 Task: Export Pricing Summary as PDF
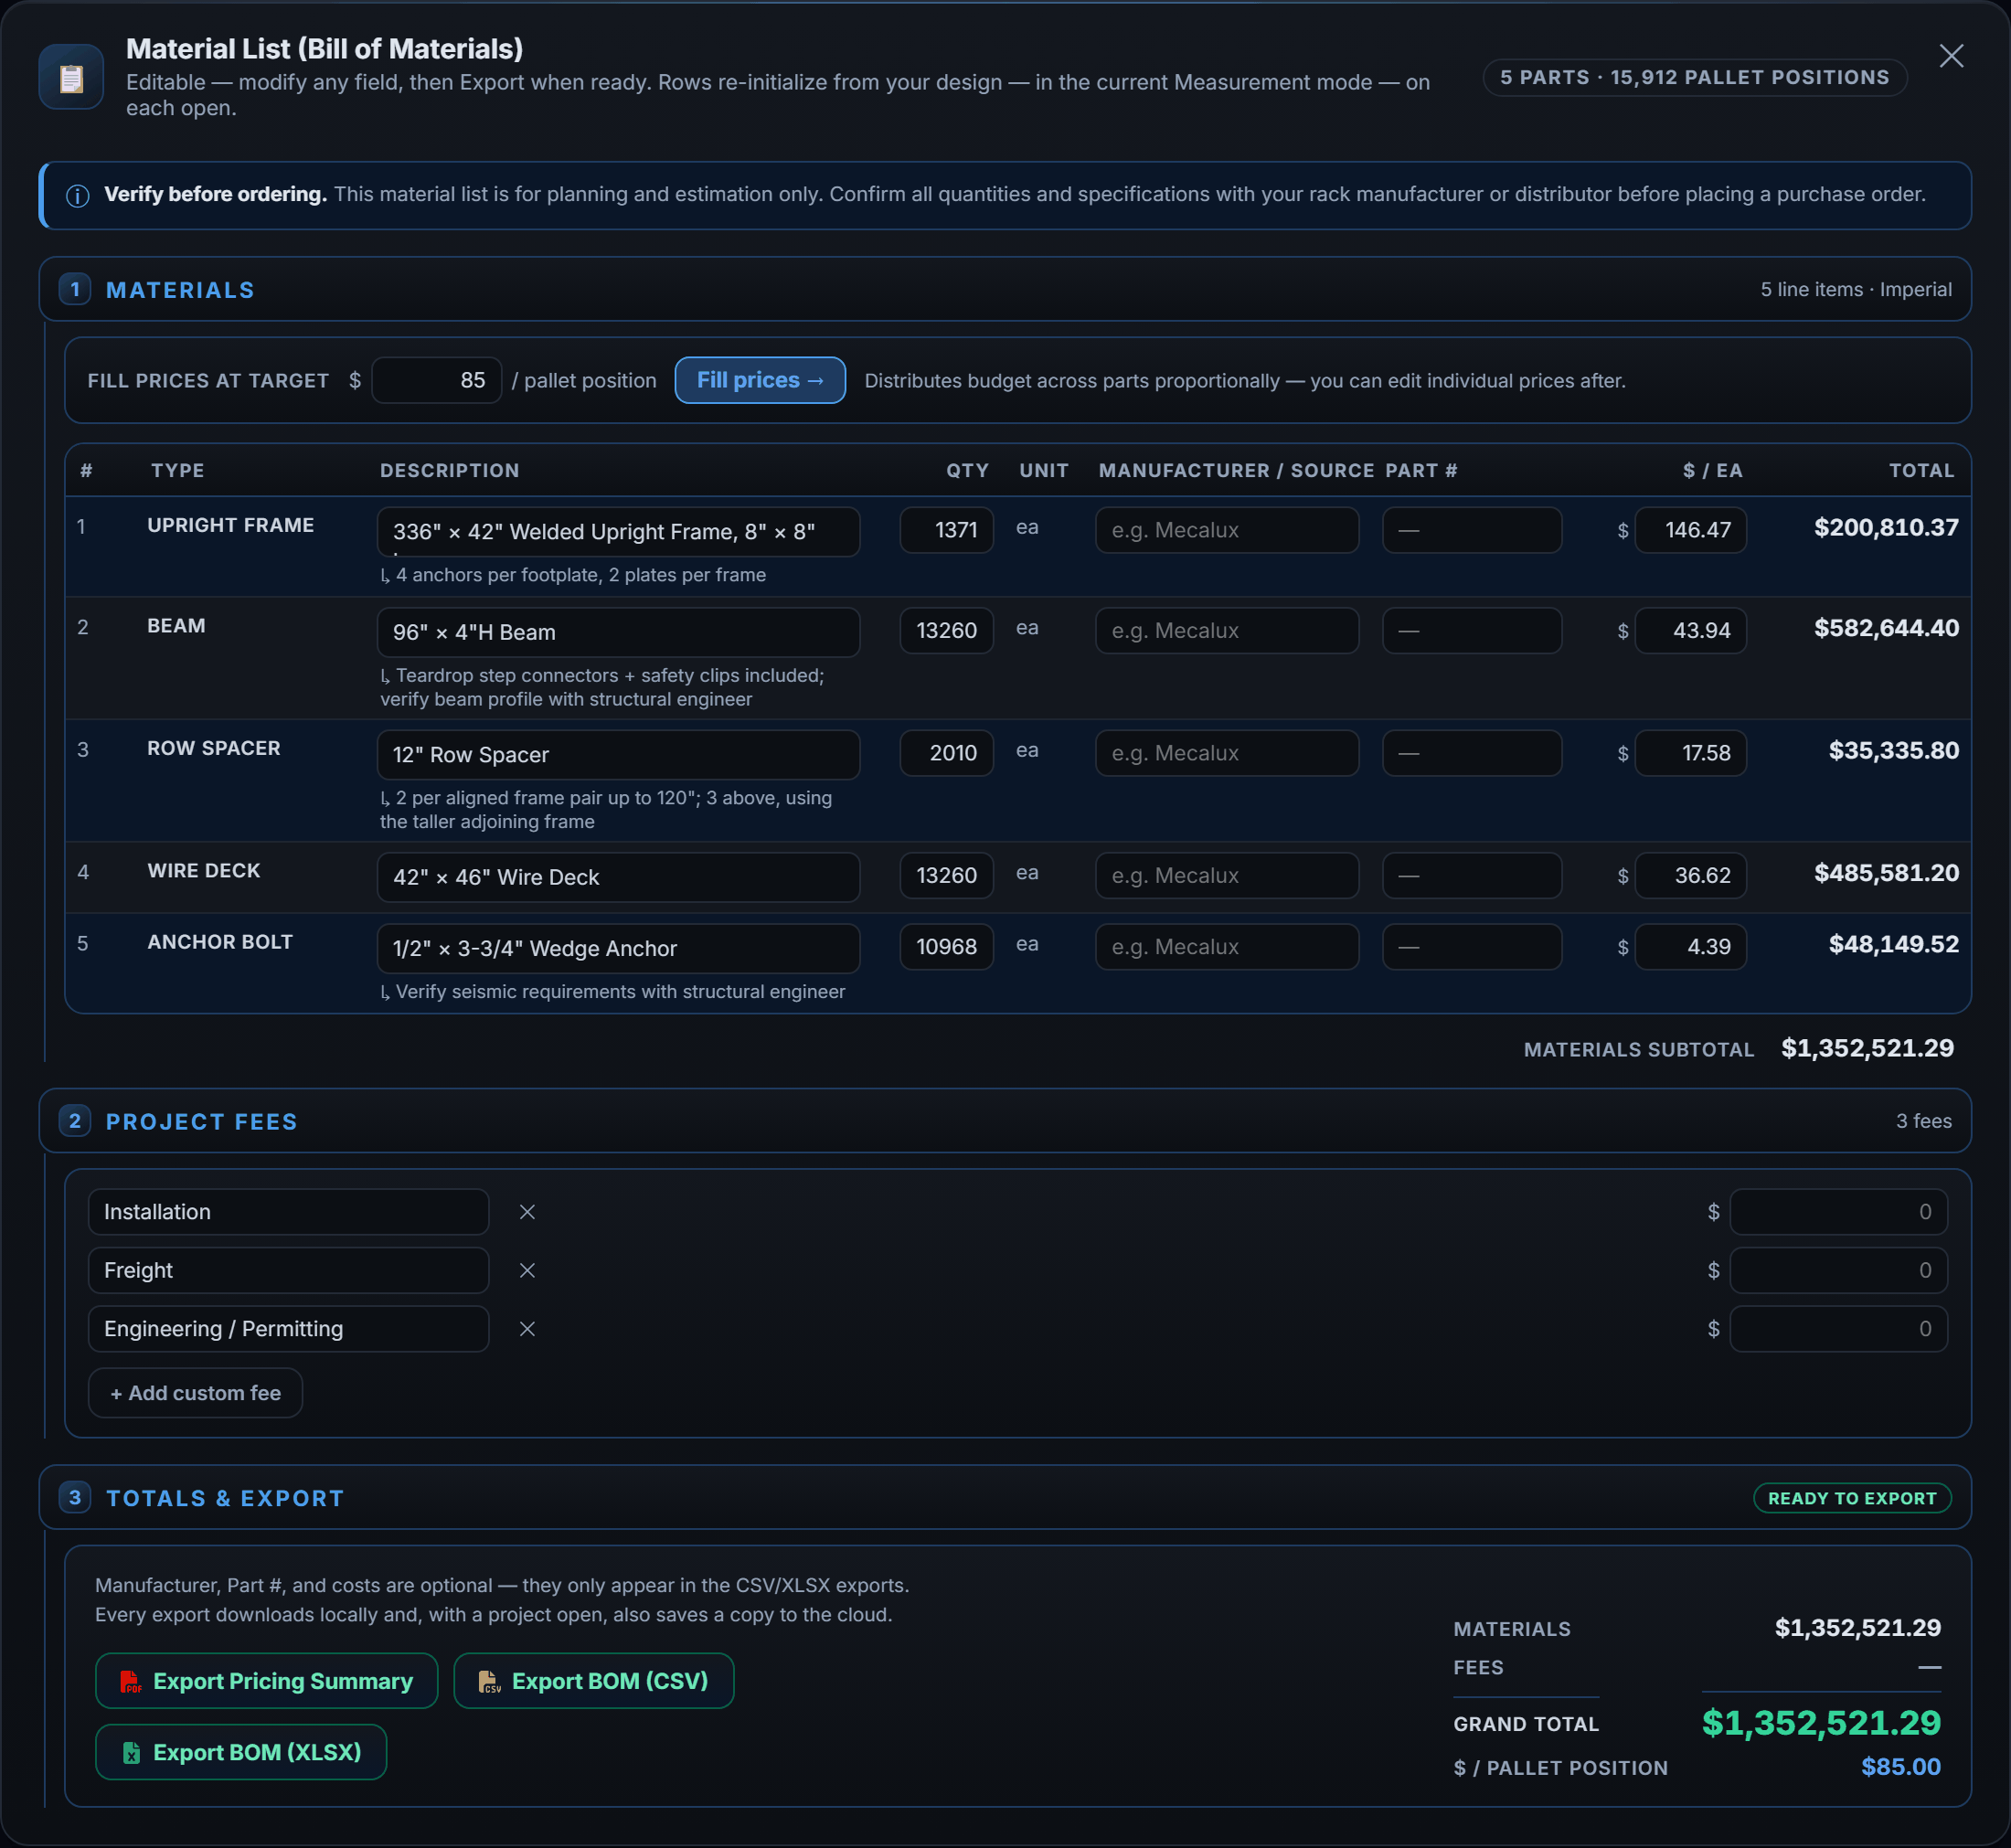(x=267, y=1681)
